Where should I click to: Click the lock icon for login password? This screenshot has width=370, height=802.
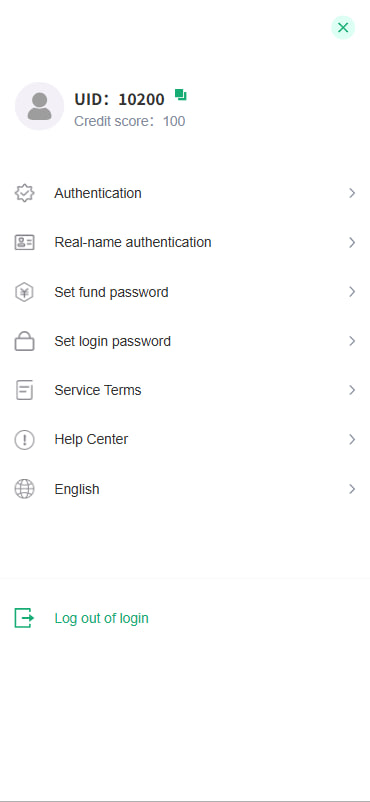click(25, 341)
